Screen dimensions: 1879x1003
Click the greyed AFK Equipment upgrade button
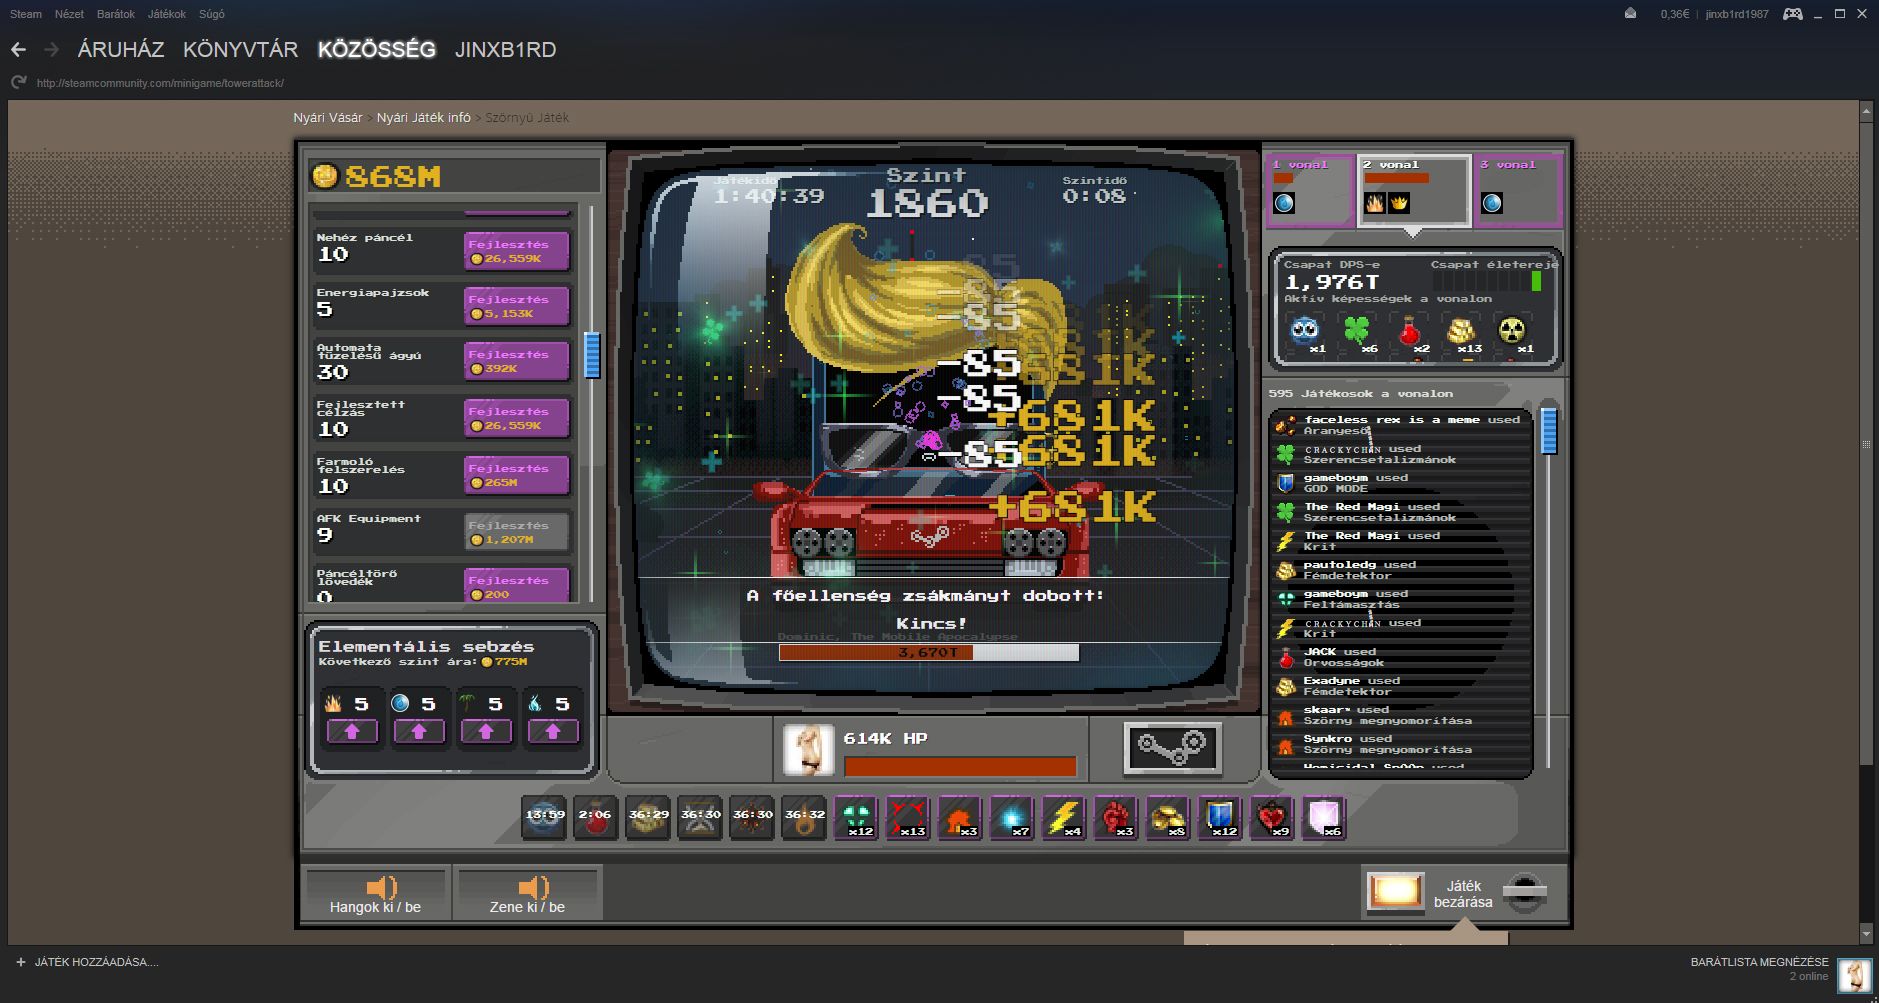pyautogui.click(x=517, y=532)
